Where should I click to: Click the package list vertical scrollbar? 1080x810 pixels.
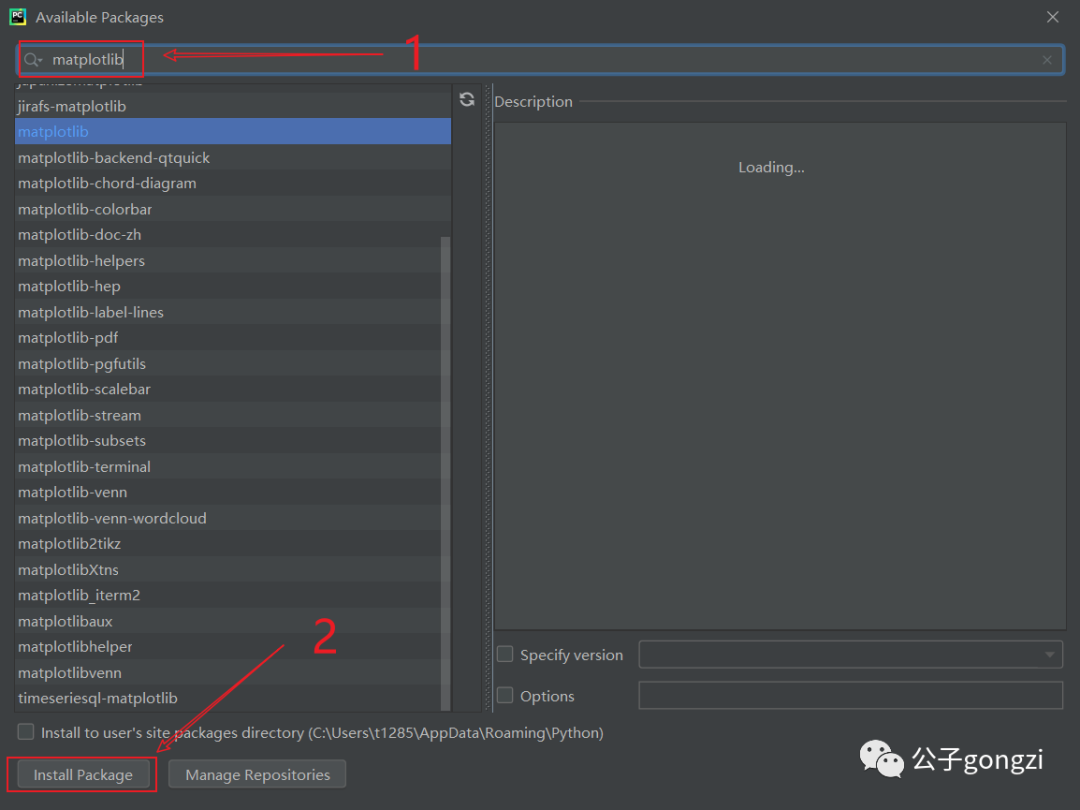tap(445, 473)
